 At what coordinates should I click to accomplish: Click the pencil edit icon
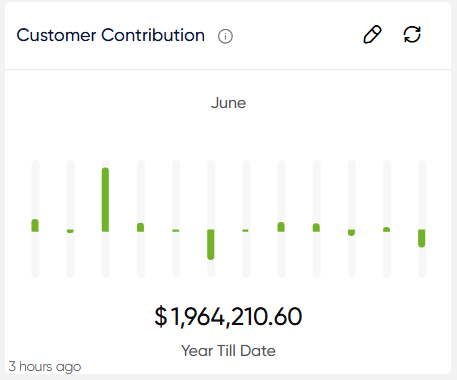pos(372,35)
